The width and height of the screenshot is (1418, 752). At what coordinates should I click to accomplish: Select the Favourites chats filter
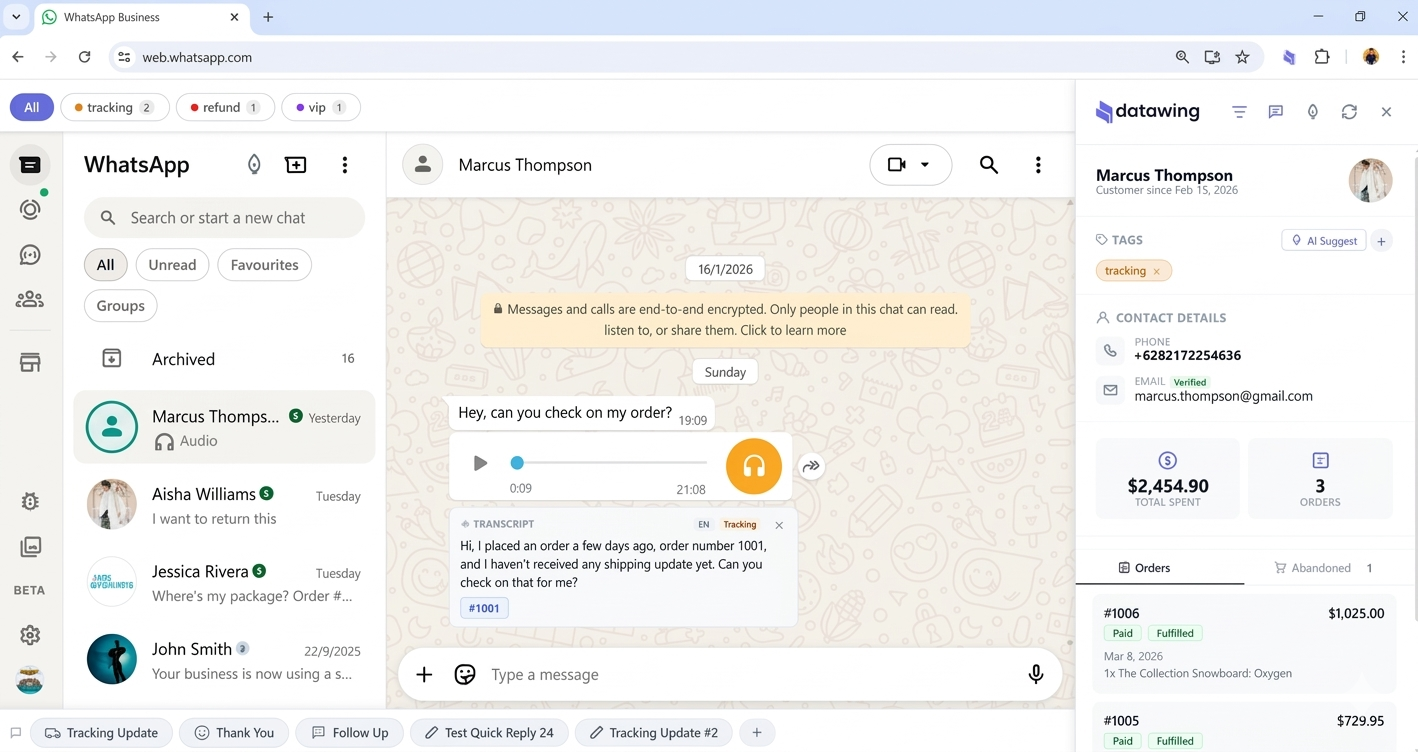click(264, 265)
